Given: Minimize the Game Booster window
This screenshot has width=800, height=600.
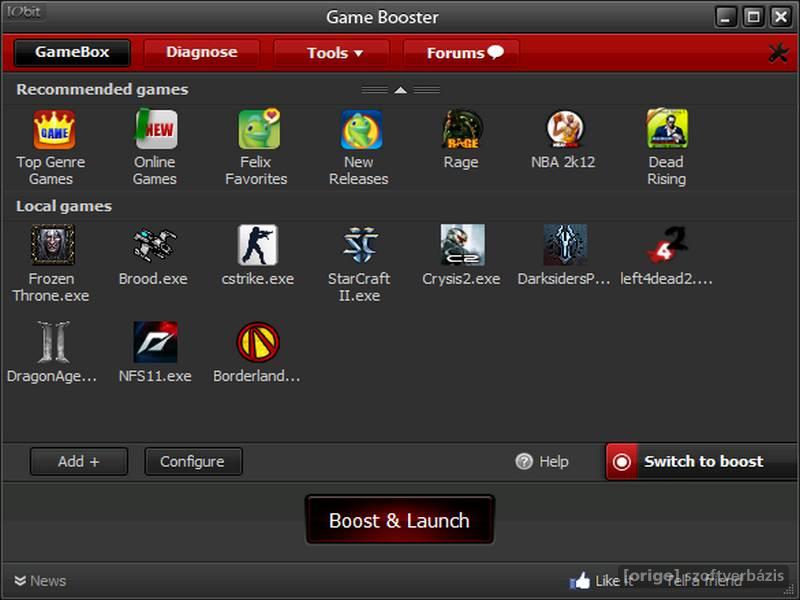Looking at the screenshot, I should coord(726,17).
